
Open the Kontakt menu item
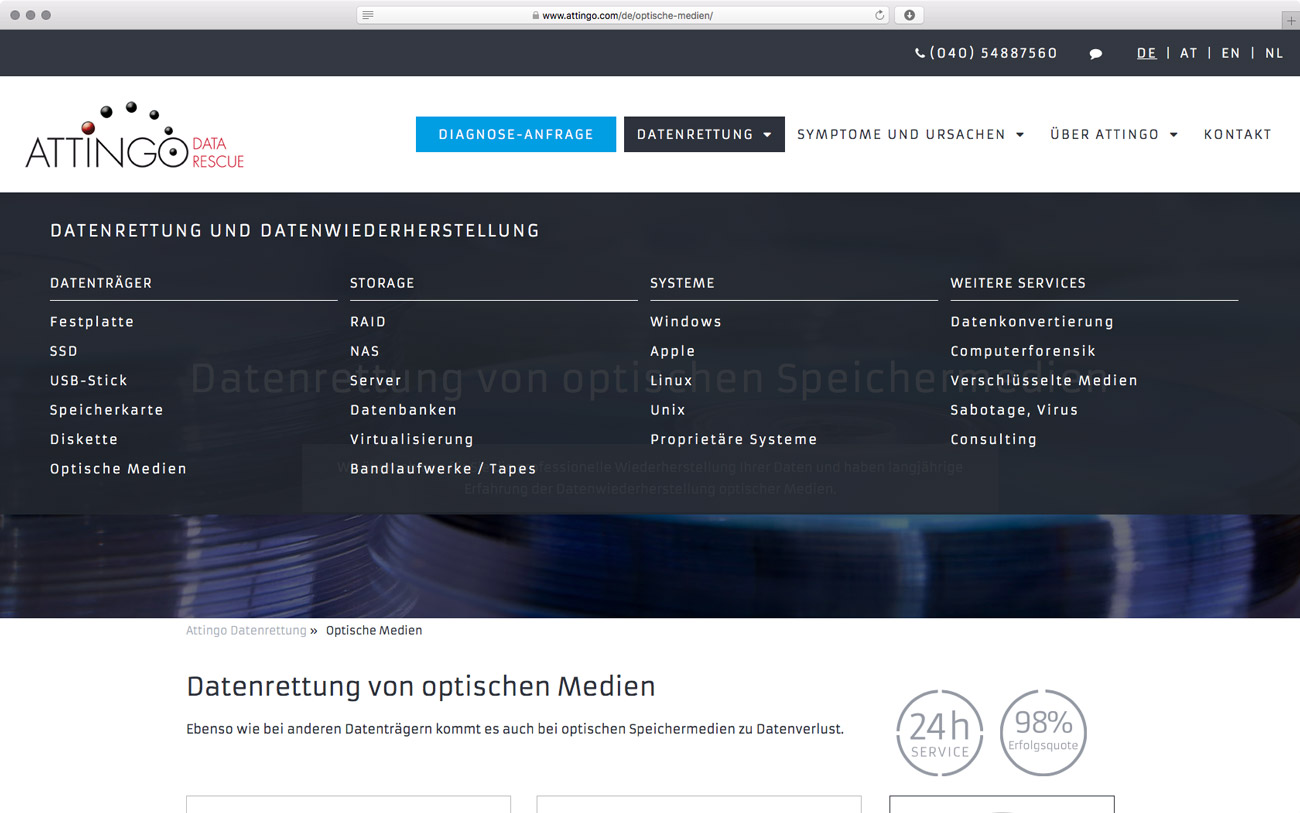(x=1237, y=135)
